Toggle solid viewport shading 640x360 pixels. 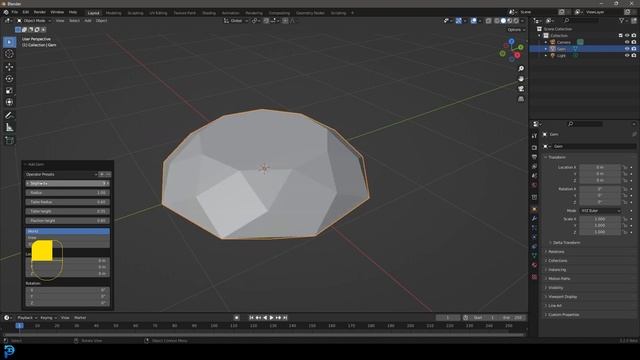[x=503, y=21]
